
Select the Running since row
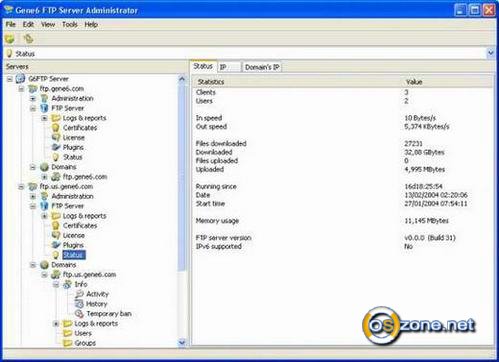pos(343,187)
